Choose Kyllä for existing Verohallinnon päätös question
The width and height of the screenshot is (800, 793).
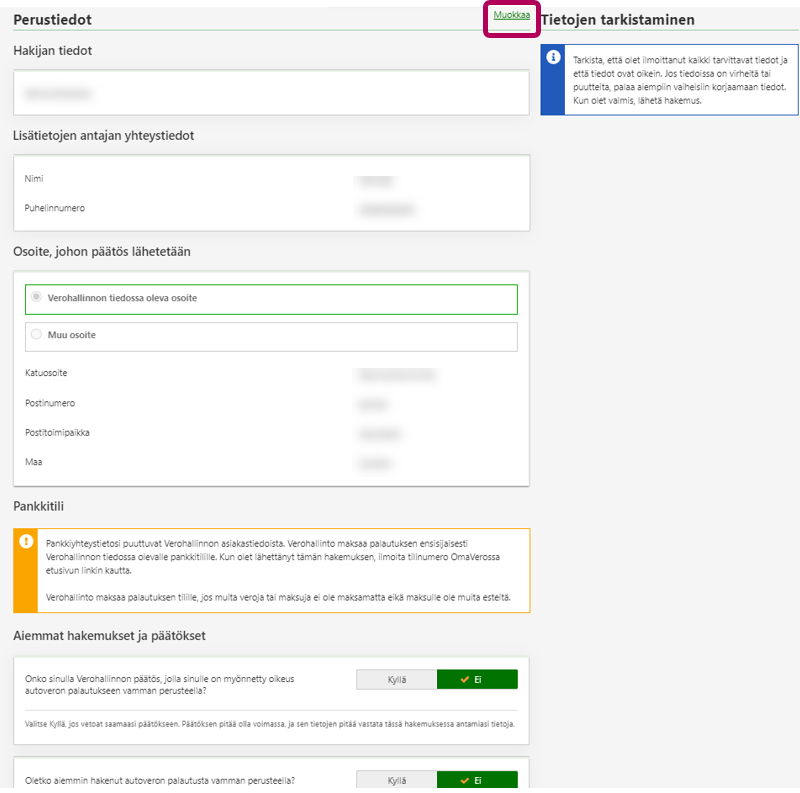pyautogui.click(x=396, y=680)
